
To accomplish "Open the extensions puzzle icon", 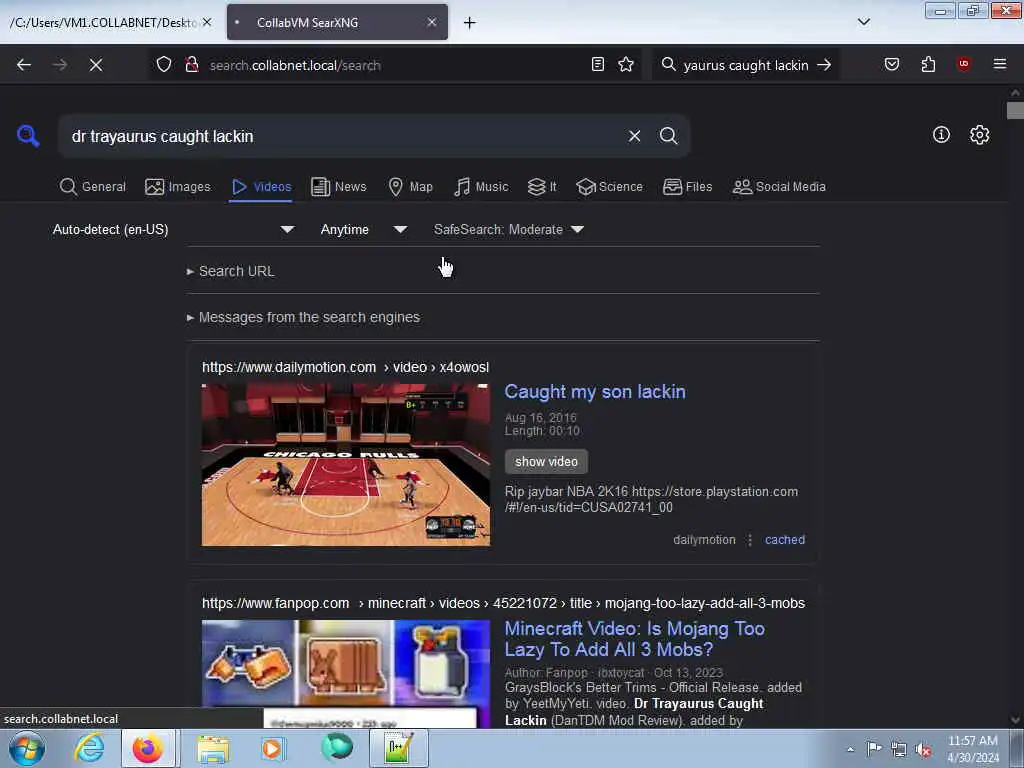I will [928, 65].
